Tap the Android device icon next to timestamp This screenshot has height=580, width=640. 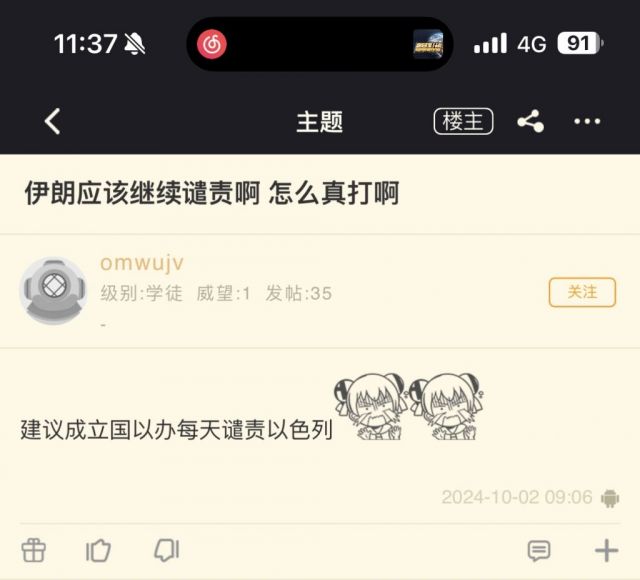coord(610,498)
